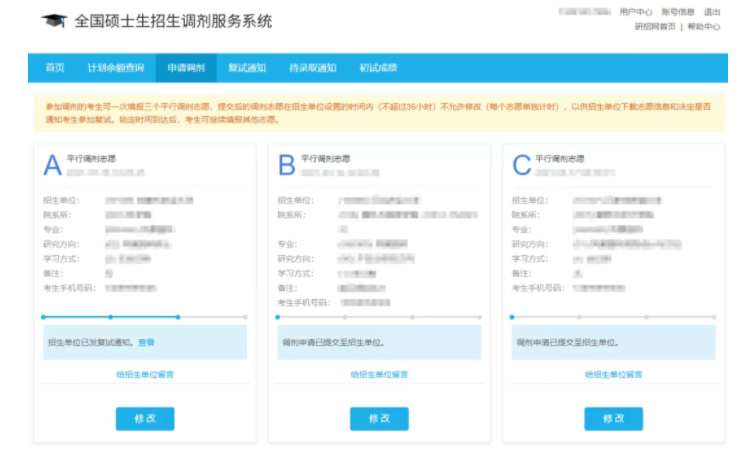Switch to 计划余额查询 tab
Viewport: 736px width, 451px height.
115,68
